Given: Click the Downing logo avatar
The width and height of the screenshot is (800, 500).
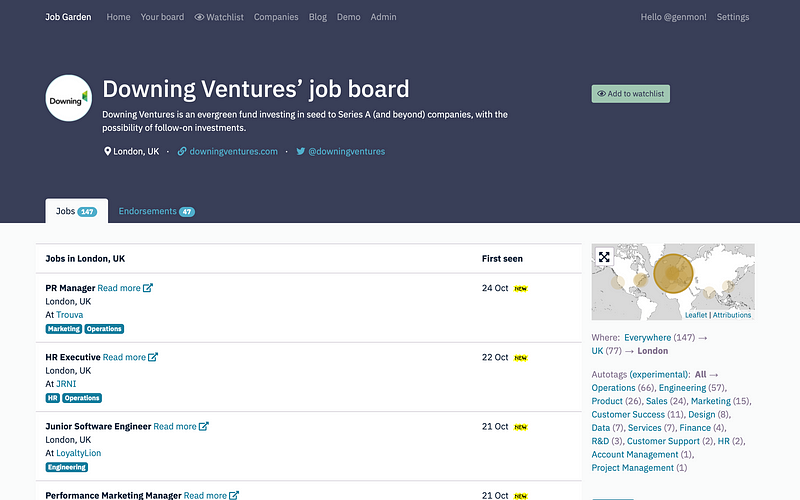Looking at the screenshot, I should (69, 98).
